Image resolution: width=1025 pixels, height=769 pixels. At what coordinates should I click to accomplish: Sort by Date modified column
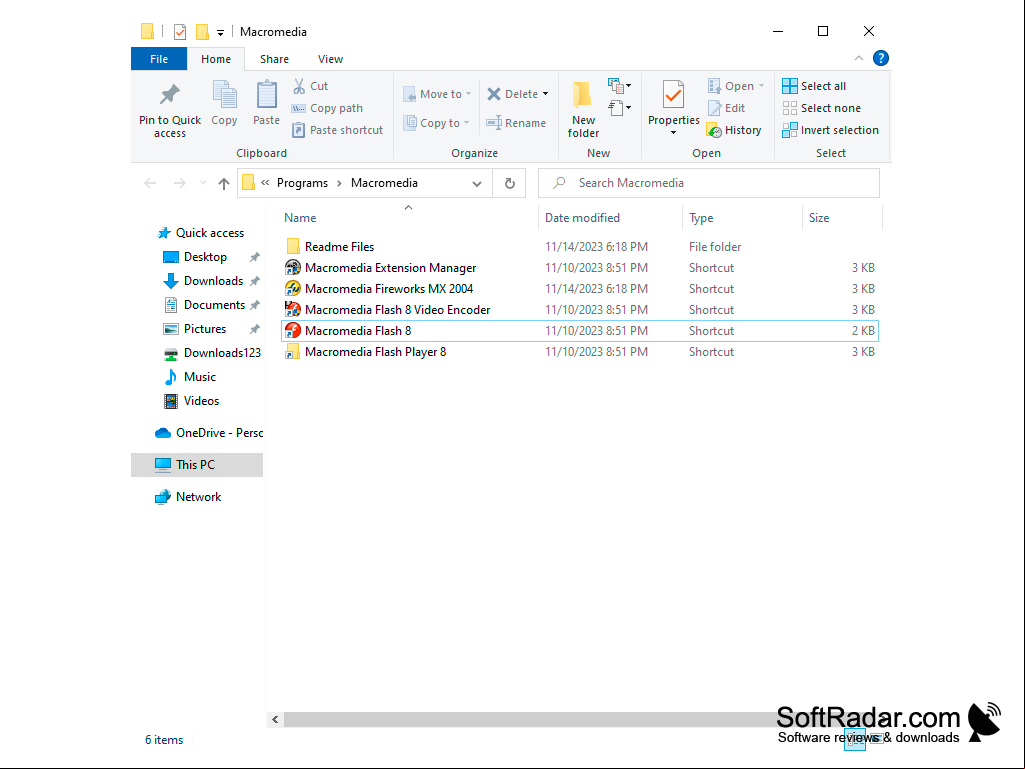click(x=582, y=218)
